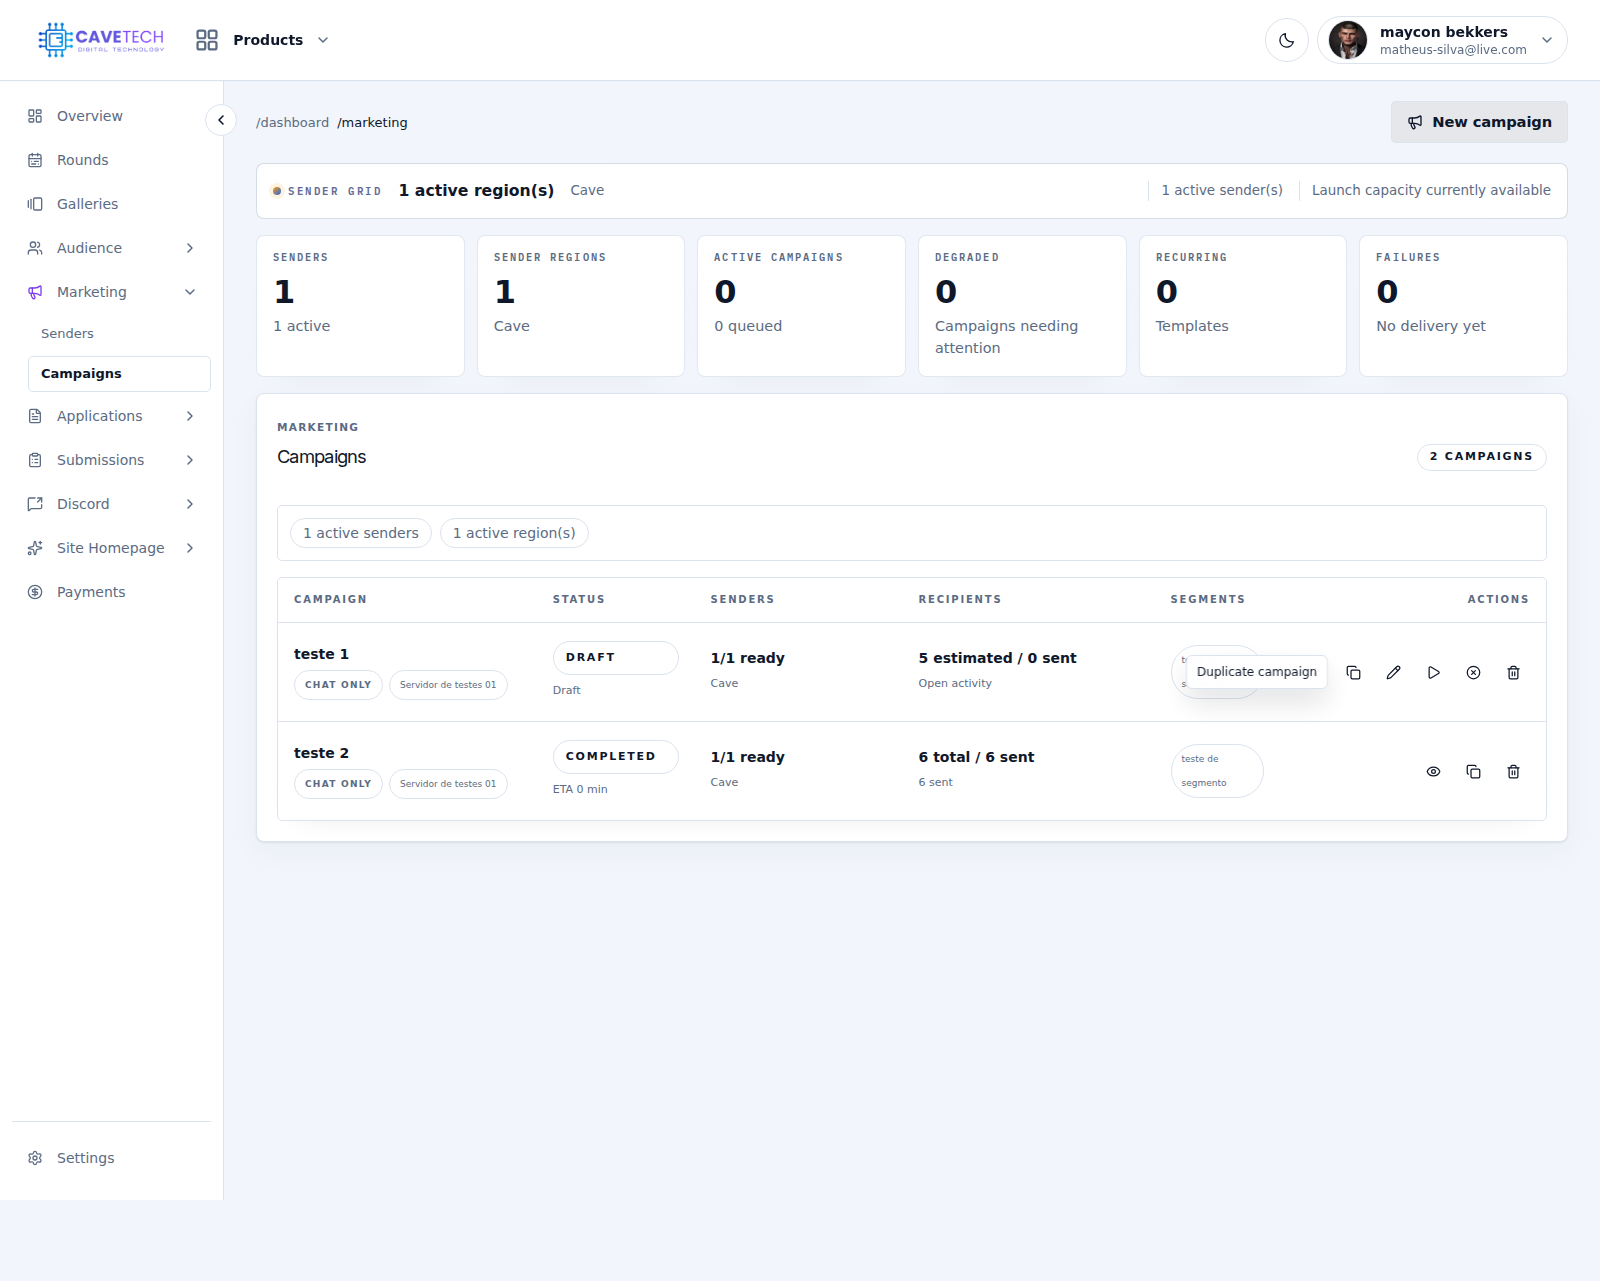Open the Products dropdown
The width and height of the screenshot is (1600, 1281).
click(263, 40)
